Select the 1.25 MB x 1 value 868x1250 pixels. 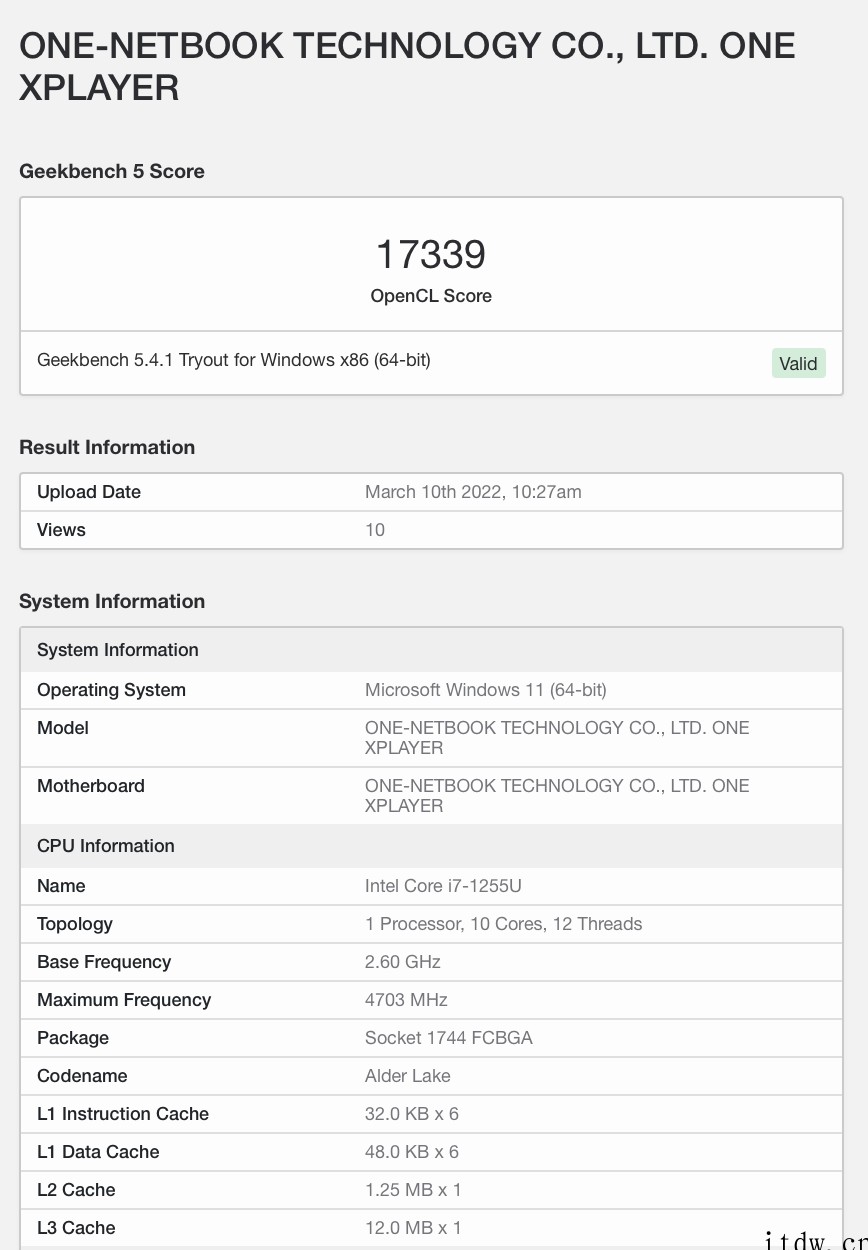413,1190
